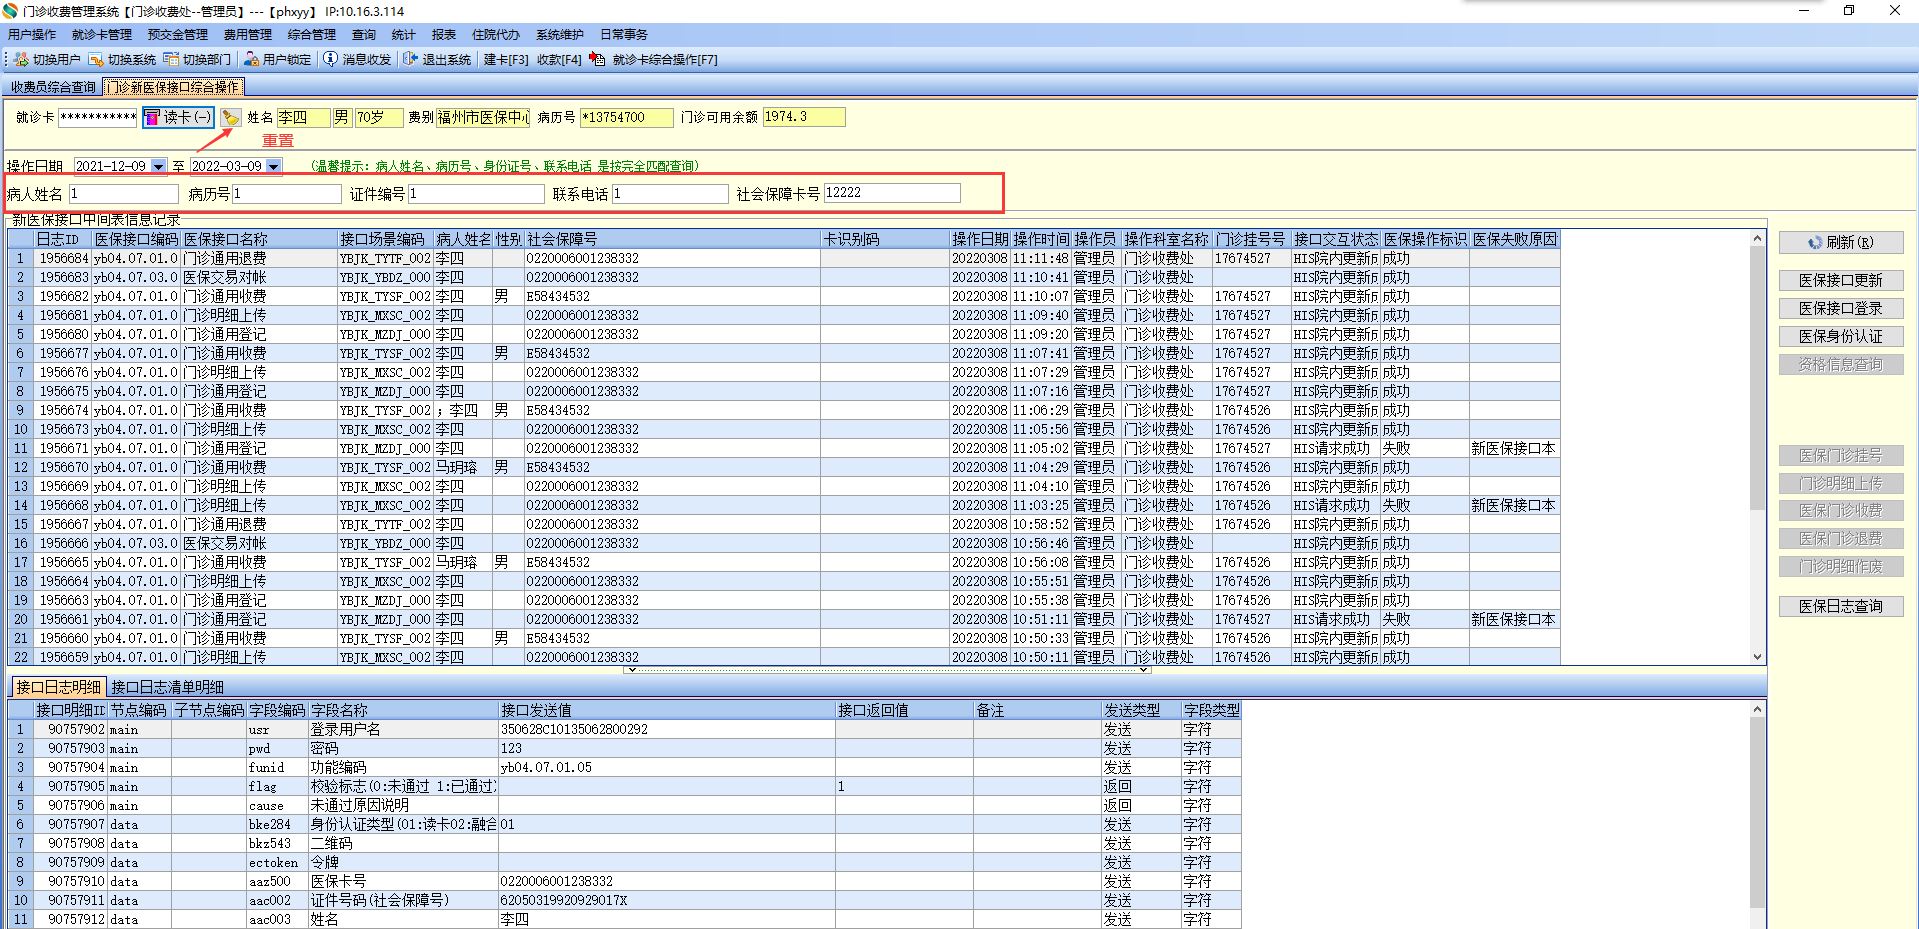Click the 切换部门 switch department icon
Image resolution: width=1919 pixels, height=929 pixels.
tap(171, 60)
